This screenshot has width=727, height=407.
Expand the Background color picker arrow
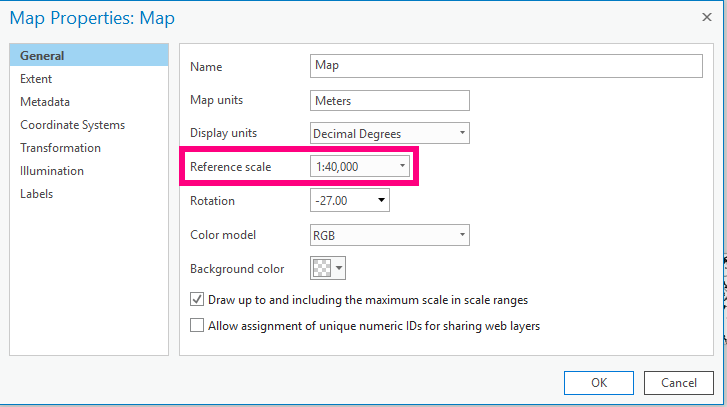tap(339, 268)
